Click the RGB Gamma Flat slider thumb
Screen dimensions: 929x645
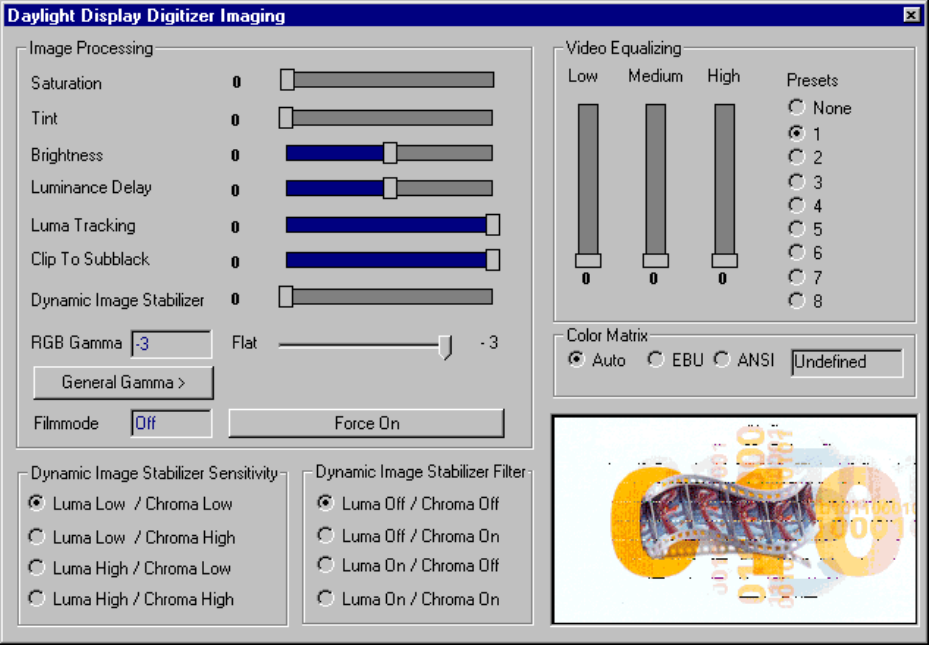(x=445, y=346)
